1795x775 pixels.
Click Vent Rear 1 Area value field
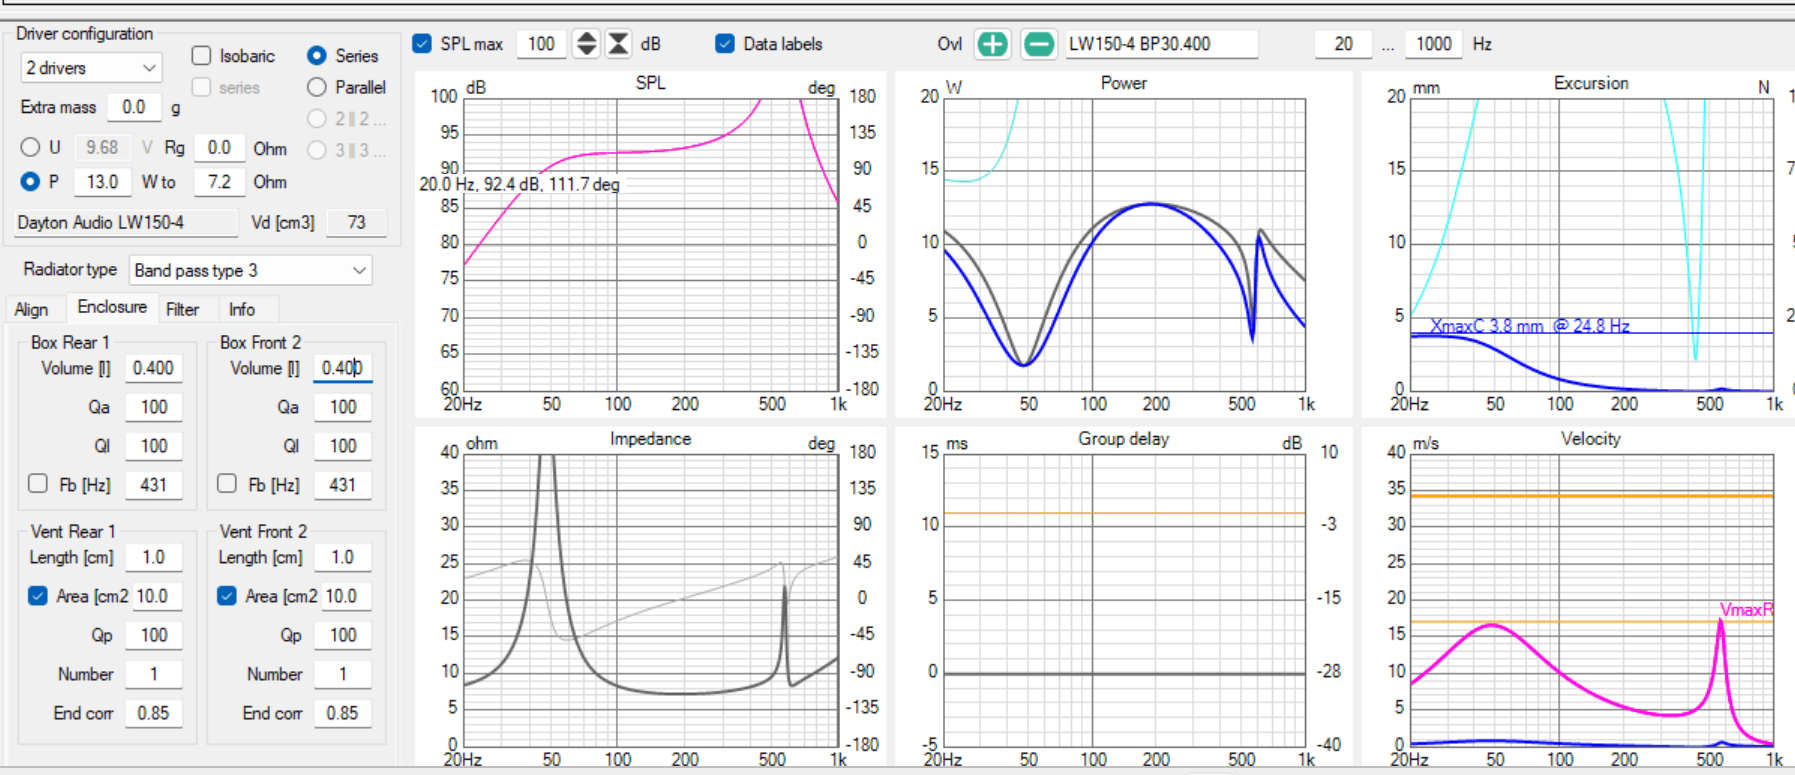coord(155,596)
